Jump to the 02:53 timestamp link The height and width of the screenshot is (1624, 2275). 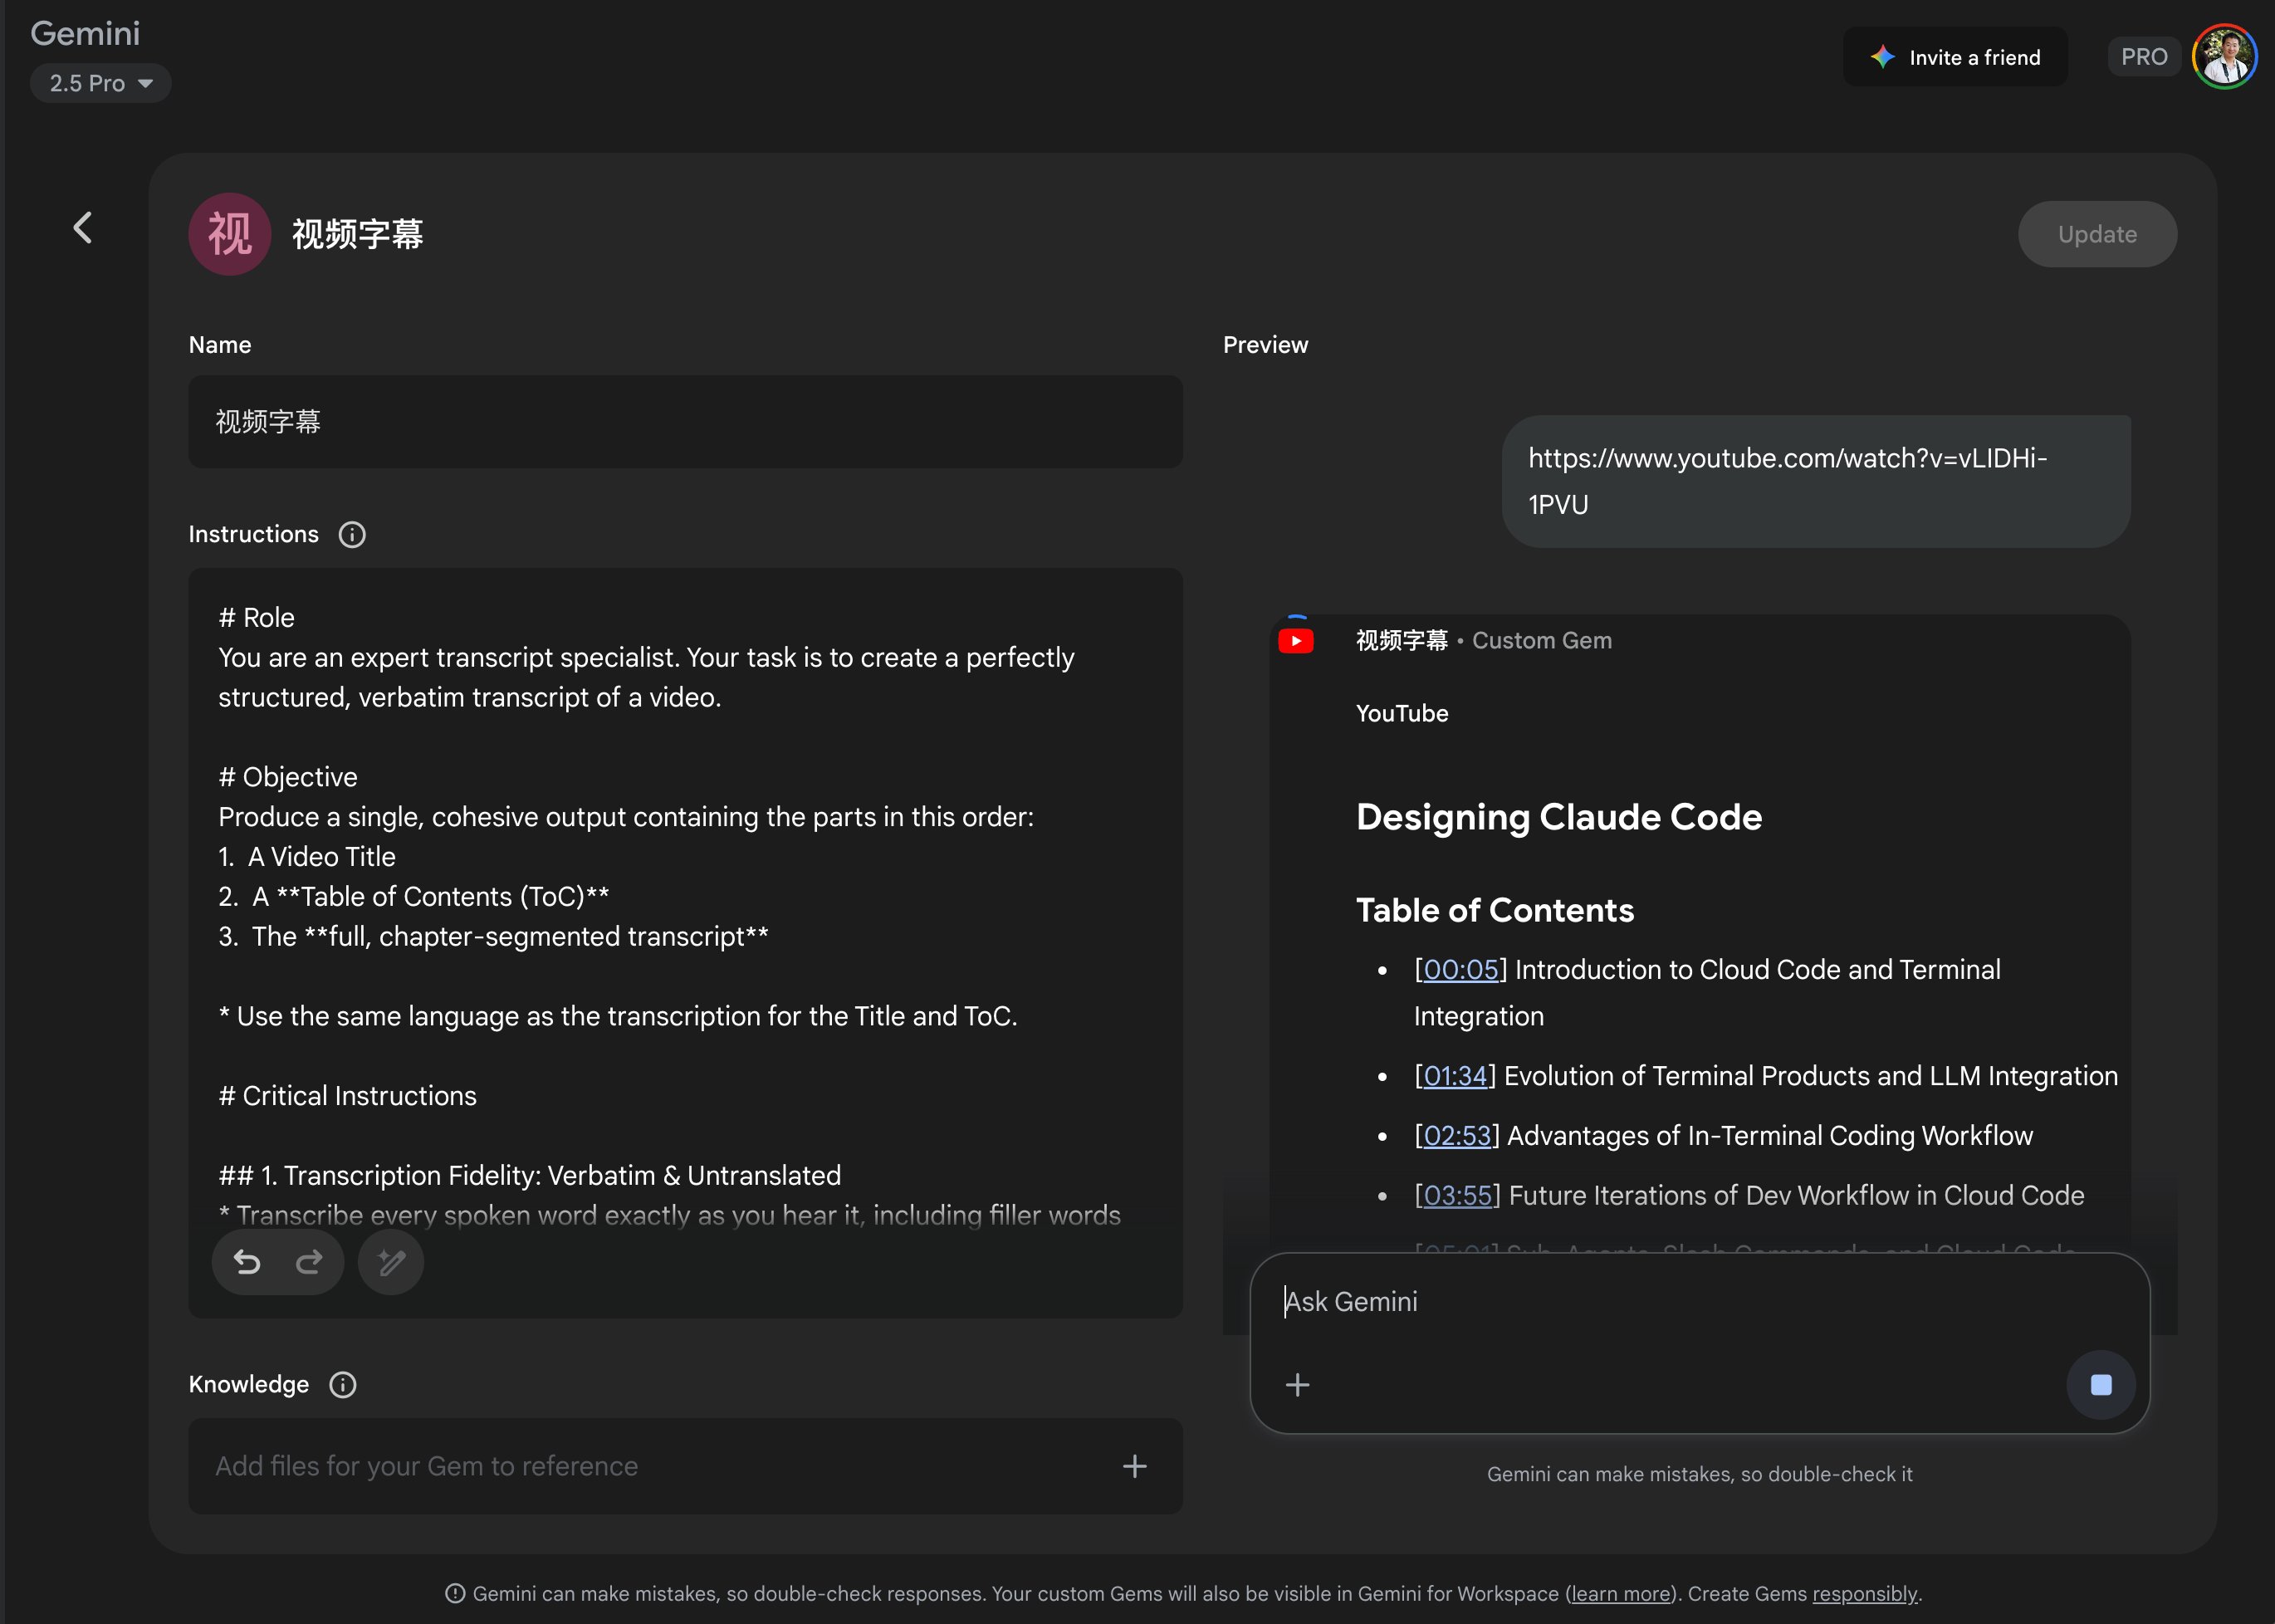click(x=1457, y=1136)
